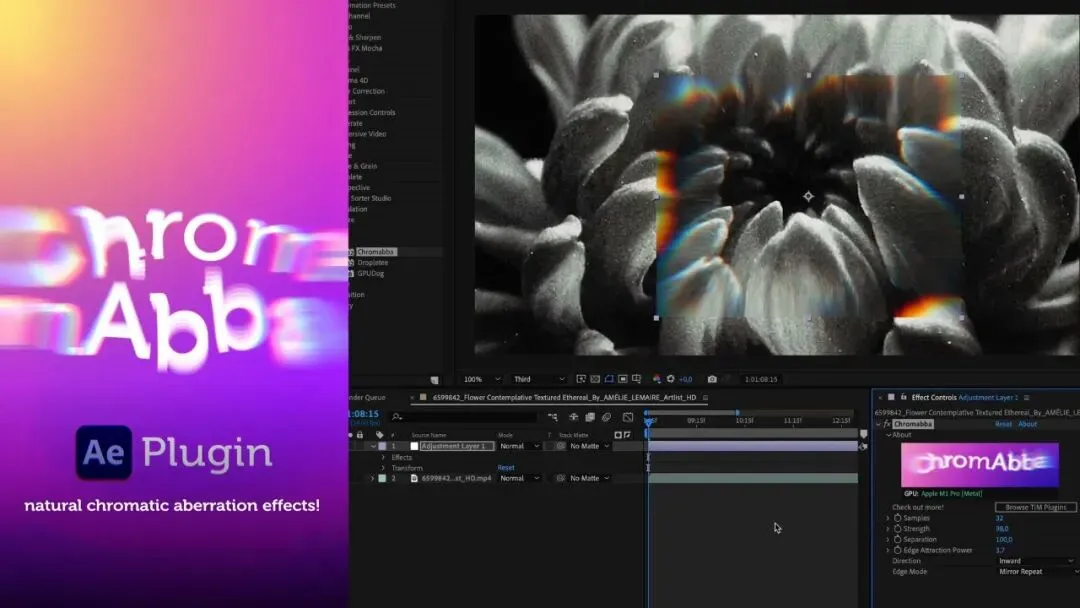Image resolution: width=1080 pixels, height=608 pixels.
Task: Open the composition tab panel menu
Action: point(705,397)
